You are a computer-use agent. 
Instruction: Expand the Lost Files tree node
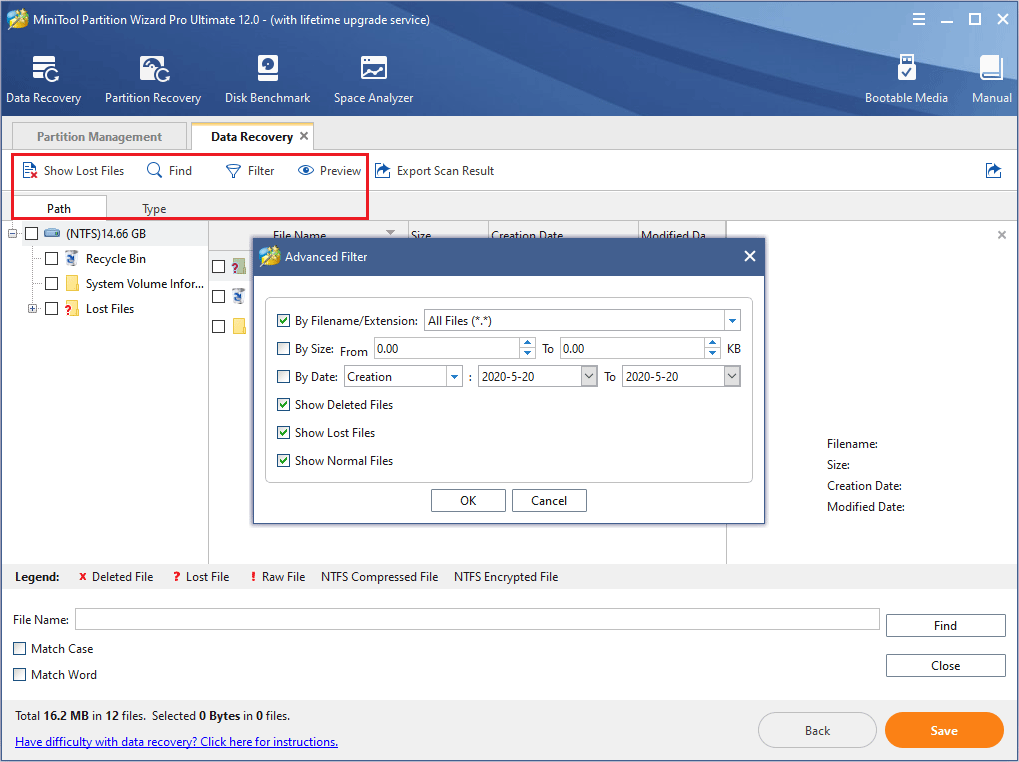tap(32, 309)
